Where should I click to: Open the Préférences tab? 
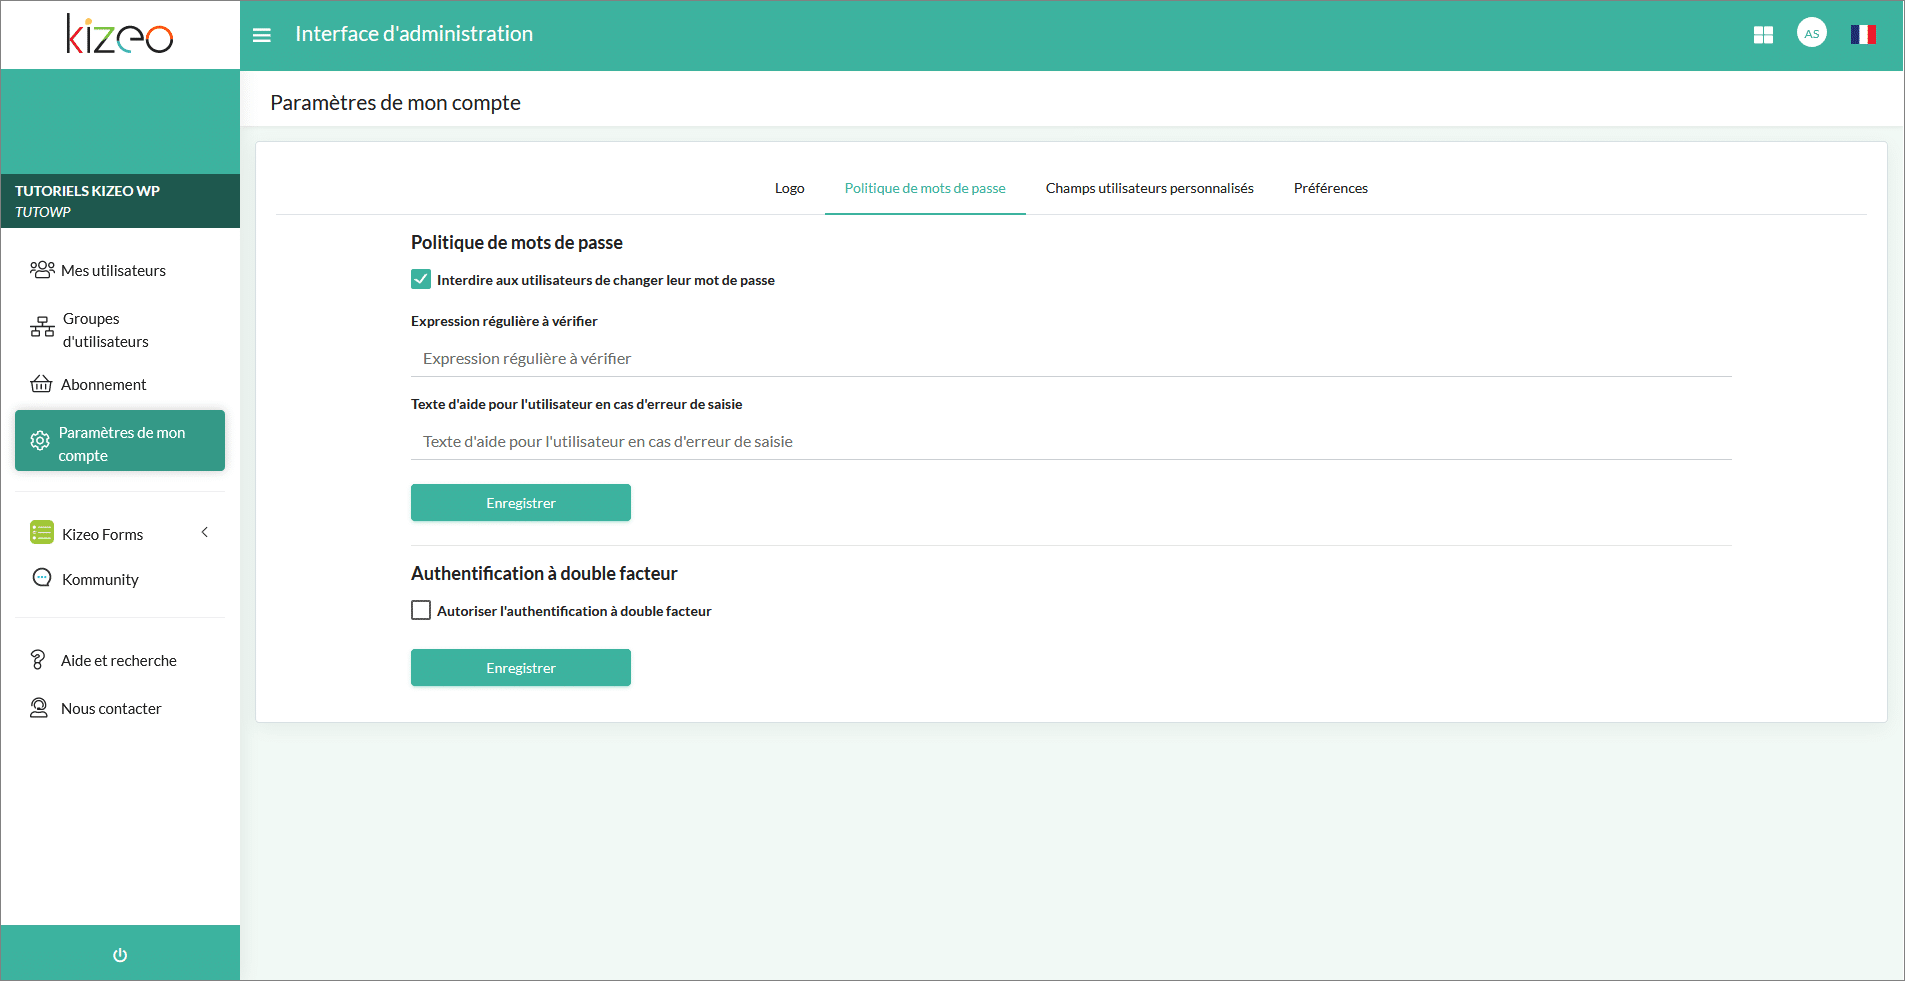(1330, 188)
